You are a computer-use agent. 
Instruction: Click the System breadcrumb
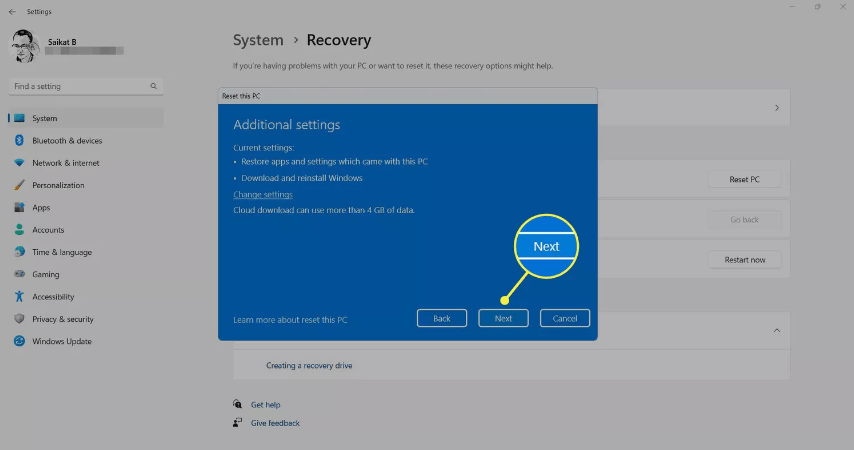coord(258,40)
